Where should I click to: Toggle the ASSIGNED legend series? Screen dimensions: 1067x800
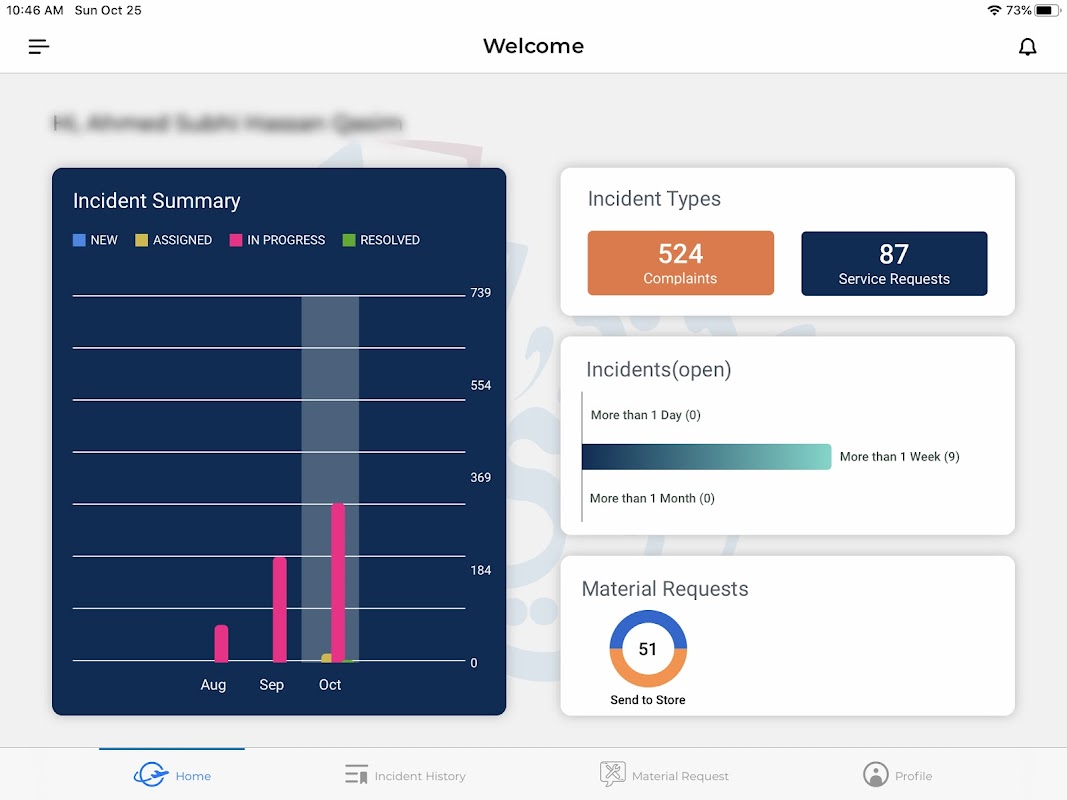tap(174, 240)
